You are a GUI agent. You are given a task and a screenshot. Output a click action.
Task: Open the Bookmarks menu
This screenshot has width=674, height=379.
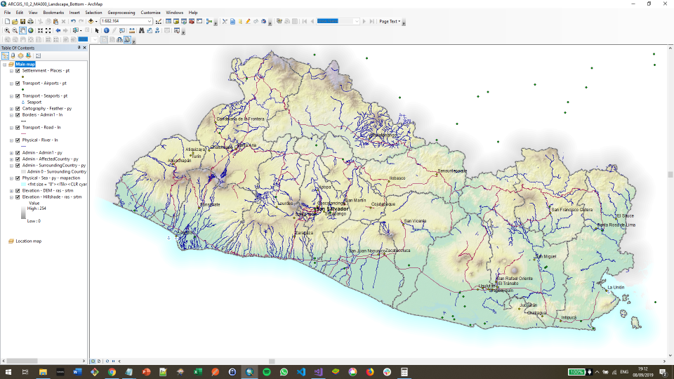[53, 12]
